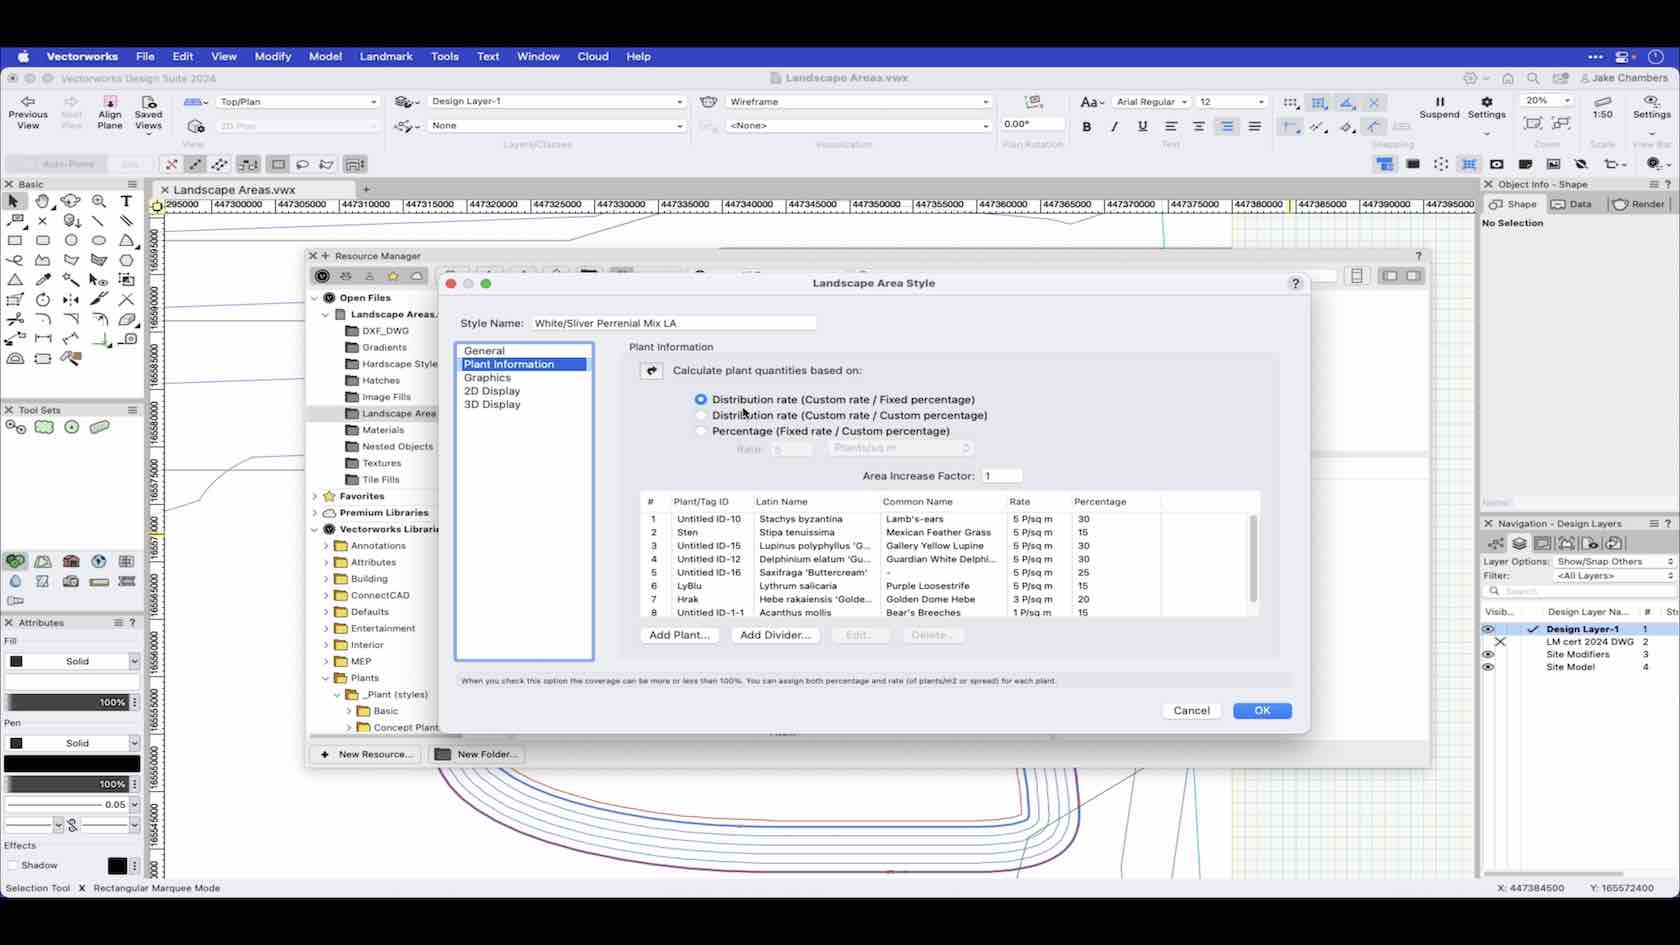Open the Modify menu

click(x=272, y=57)
